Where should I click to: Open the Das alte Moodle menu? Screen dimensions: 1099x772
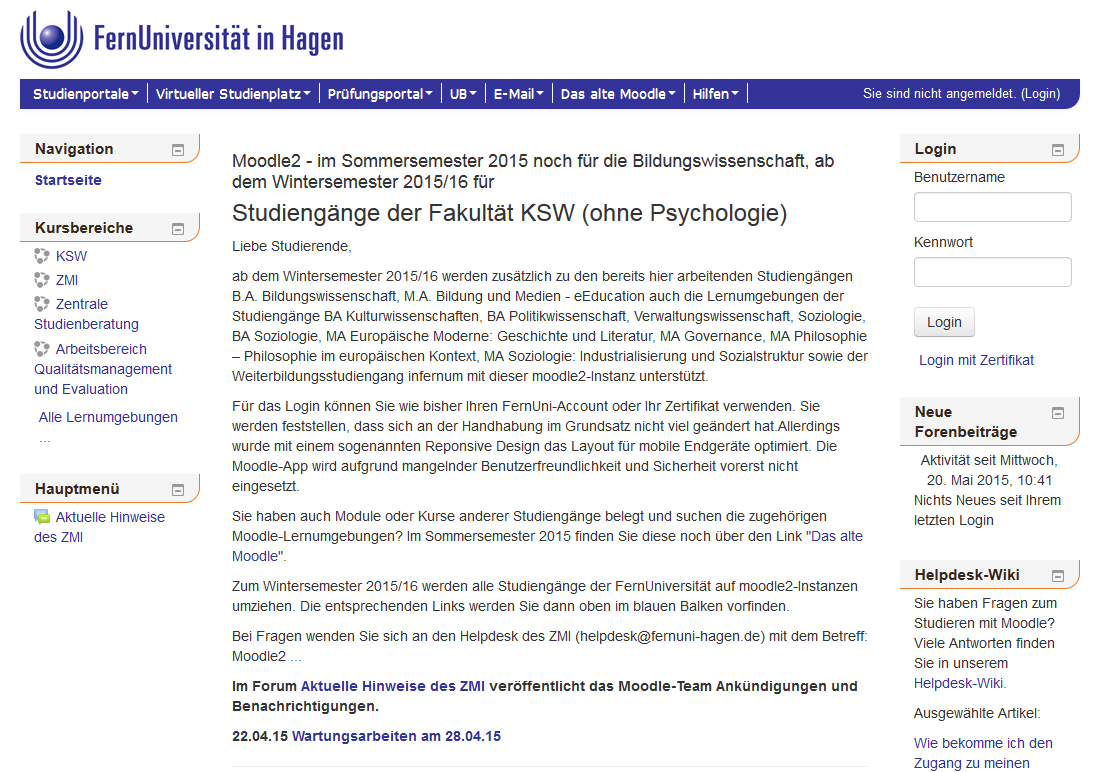point(617,94)
